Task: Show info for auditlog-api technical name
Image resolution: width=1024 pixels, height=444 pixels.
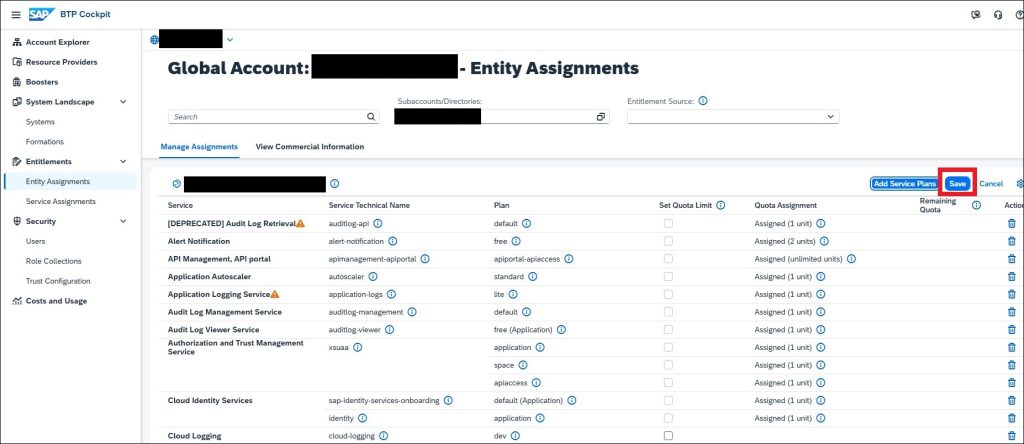Action: (377, 223)
